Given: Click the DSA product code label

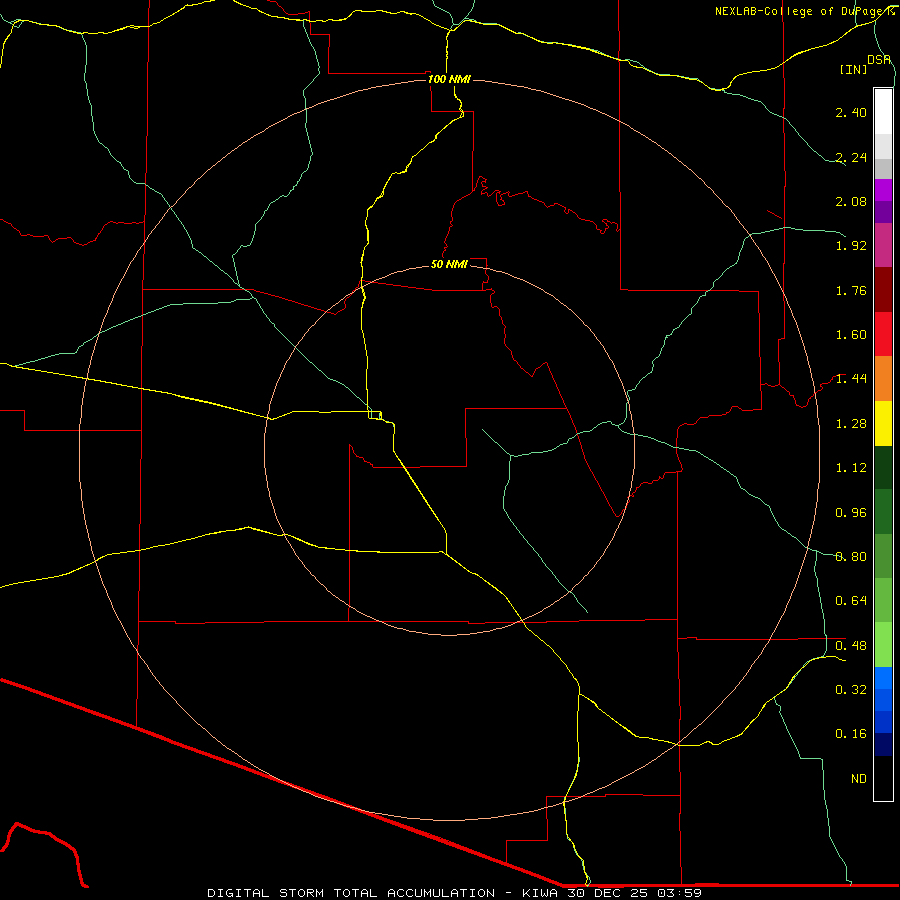Looking at the screenshot, I should (879, 60).
